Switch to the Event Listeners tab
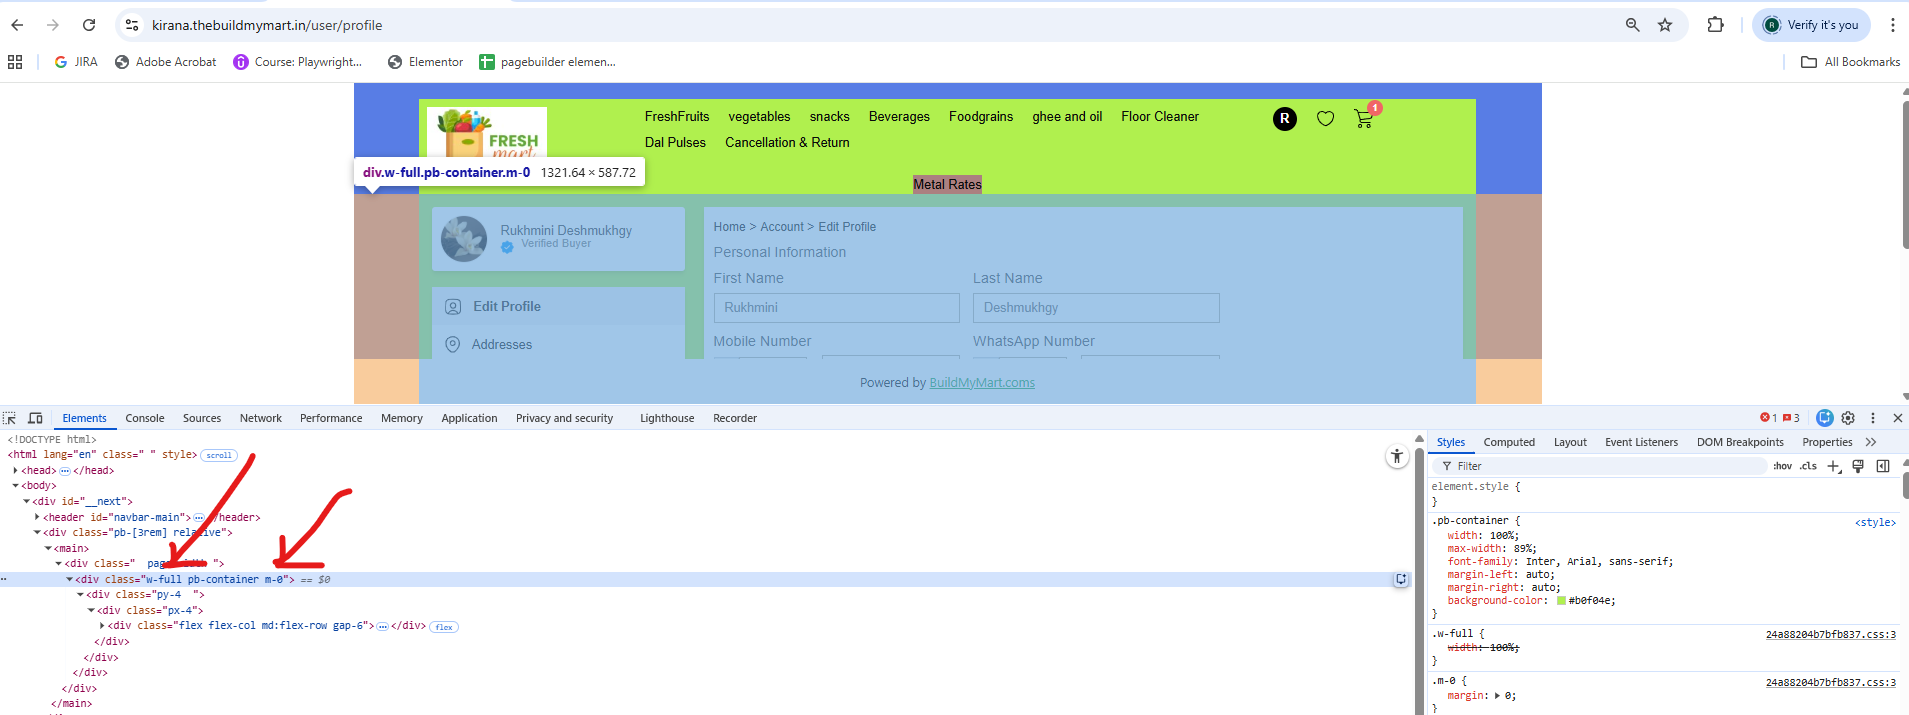 (x=1641, y=442)
